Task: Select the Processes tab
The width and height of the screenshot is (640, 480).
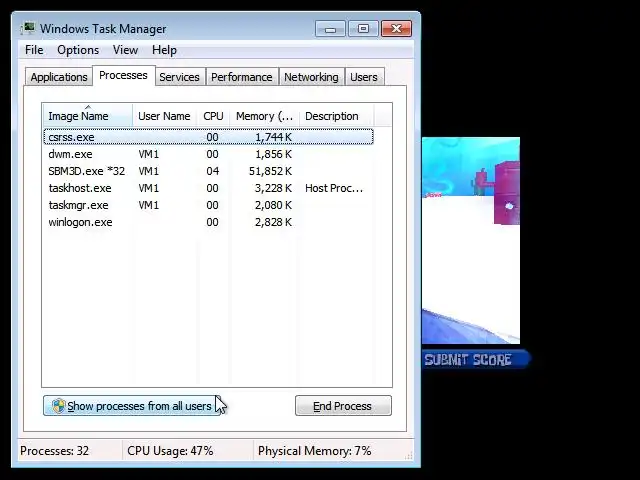Action: pyautogui.click(x=123, y=75)
